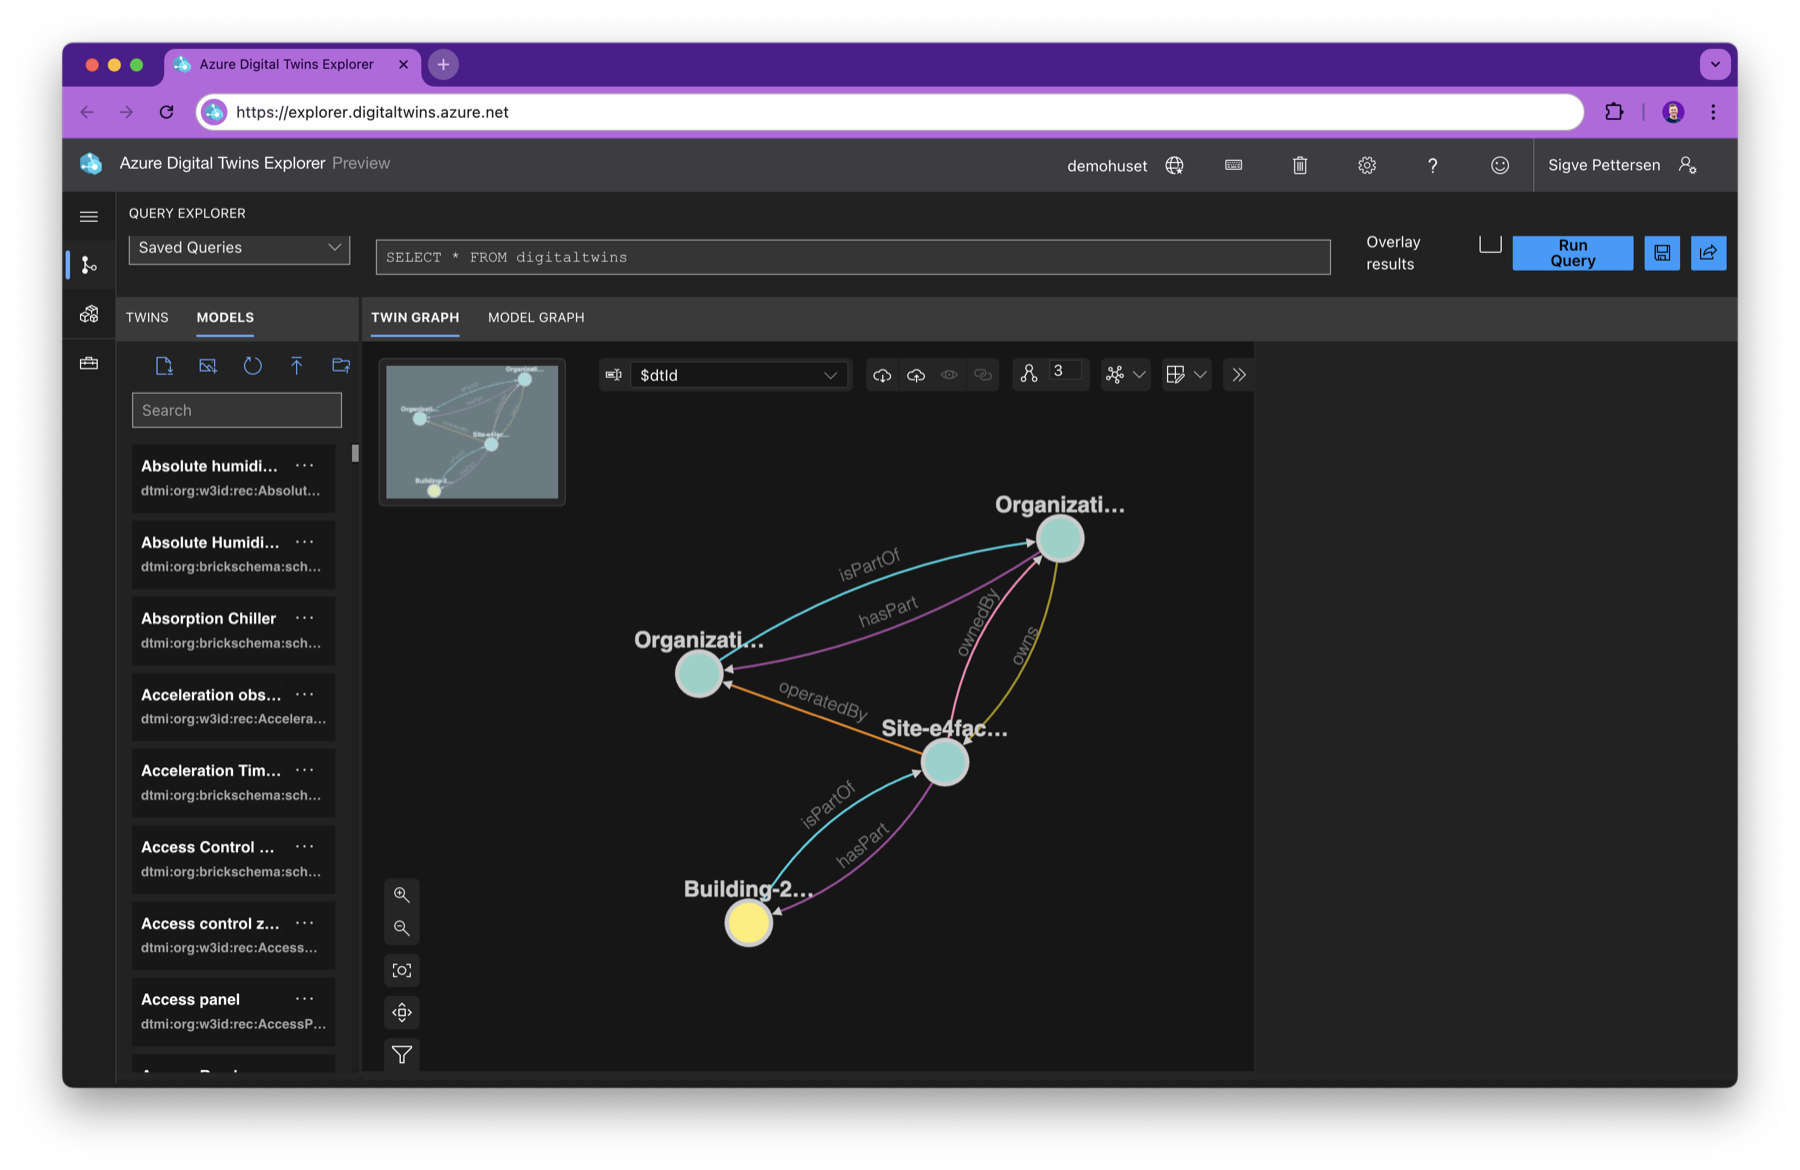Expand the collapsed side panel with double chevron
This screenshot has height=1170, width=1800.
1239,375
